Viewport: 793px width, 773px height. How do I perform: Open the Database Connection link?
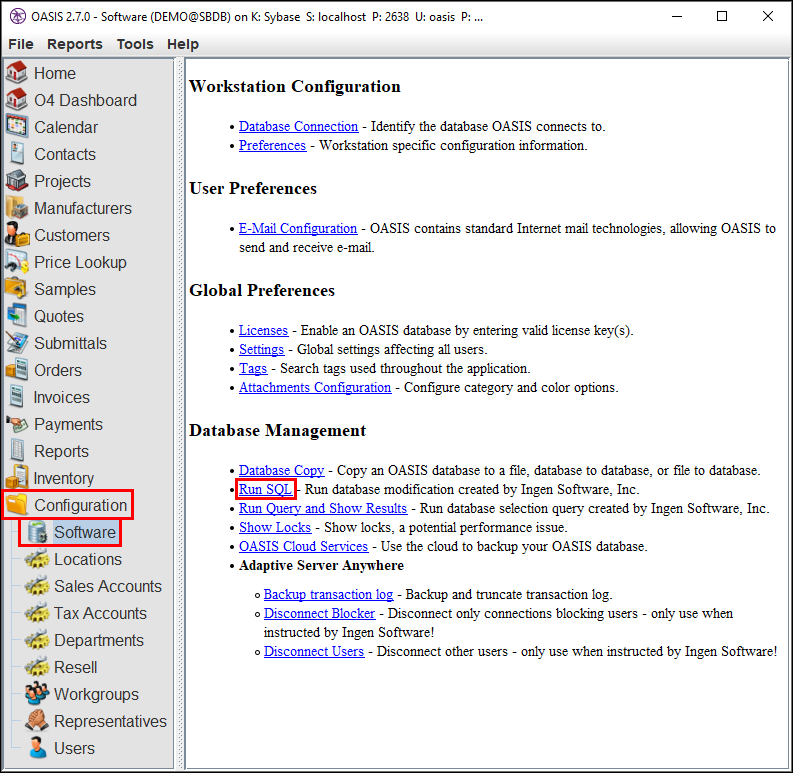298,126
